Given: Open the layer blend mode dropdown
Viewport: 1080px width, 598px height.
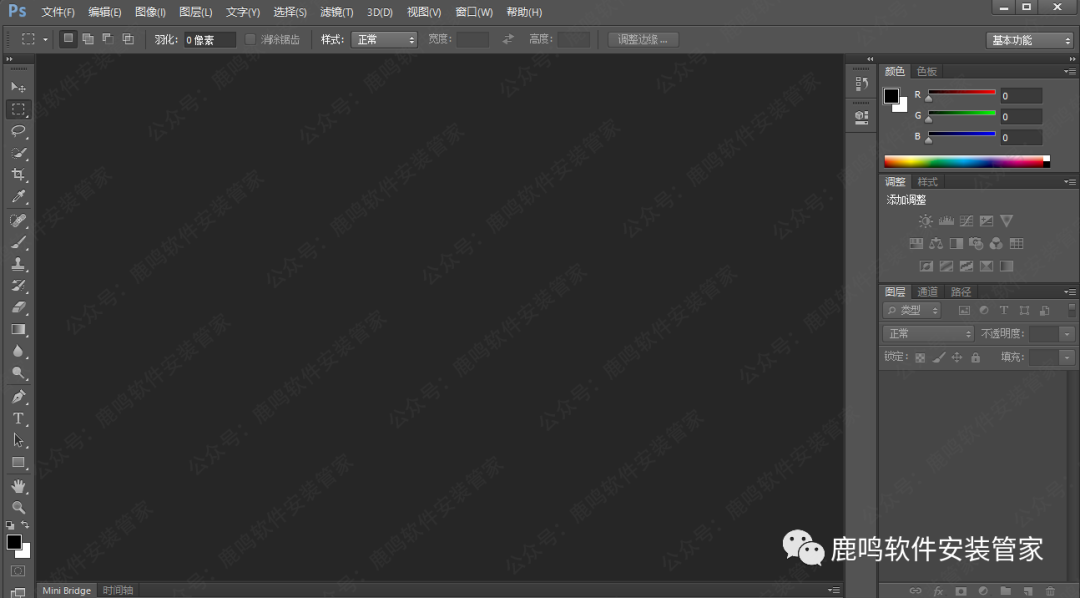Looking at the screenshot, I should coord(928,334).
